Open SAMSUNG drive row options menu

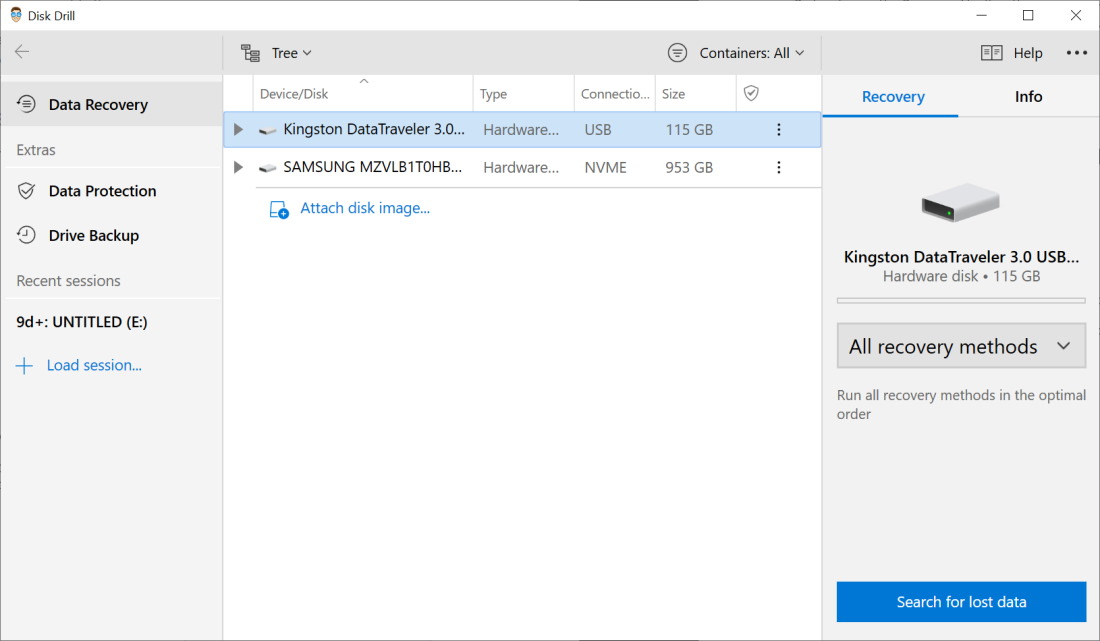[x=779, y=168]
